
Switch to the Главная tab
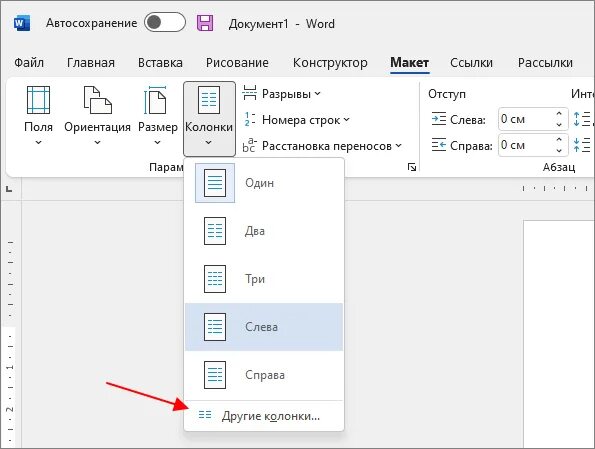[x=91, y=63]
